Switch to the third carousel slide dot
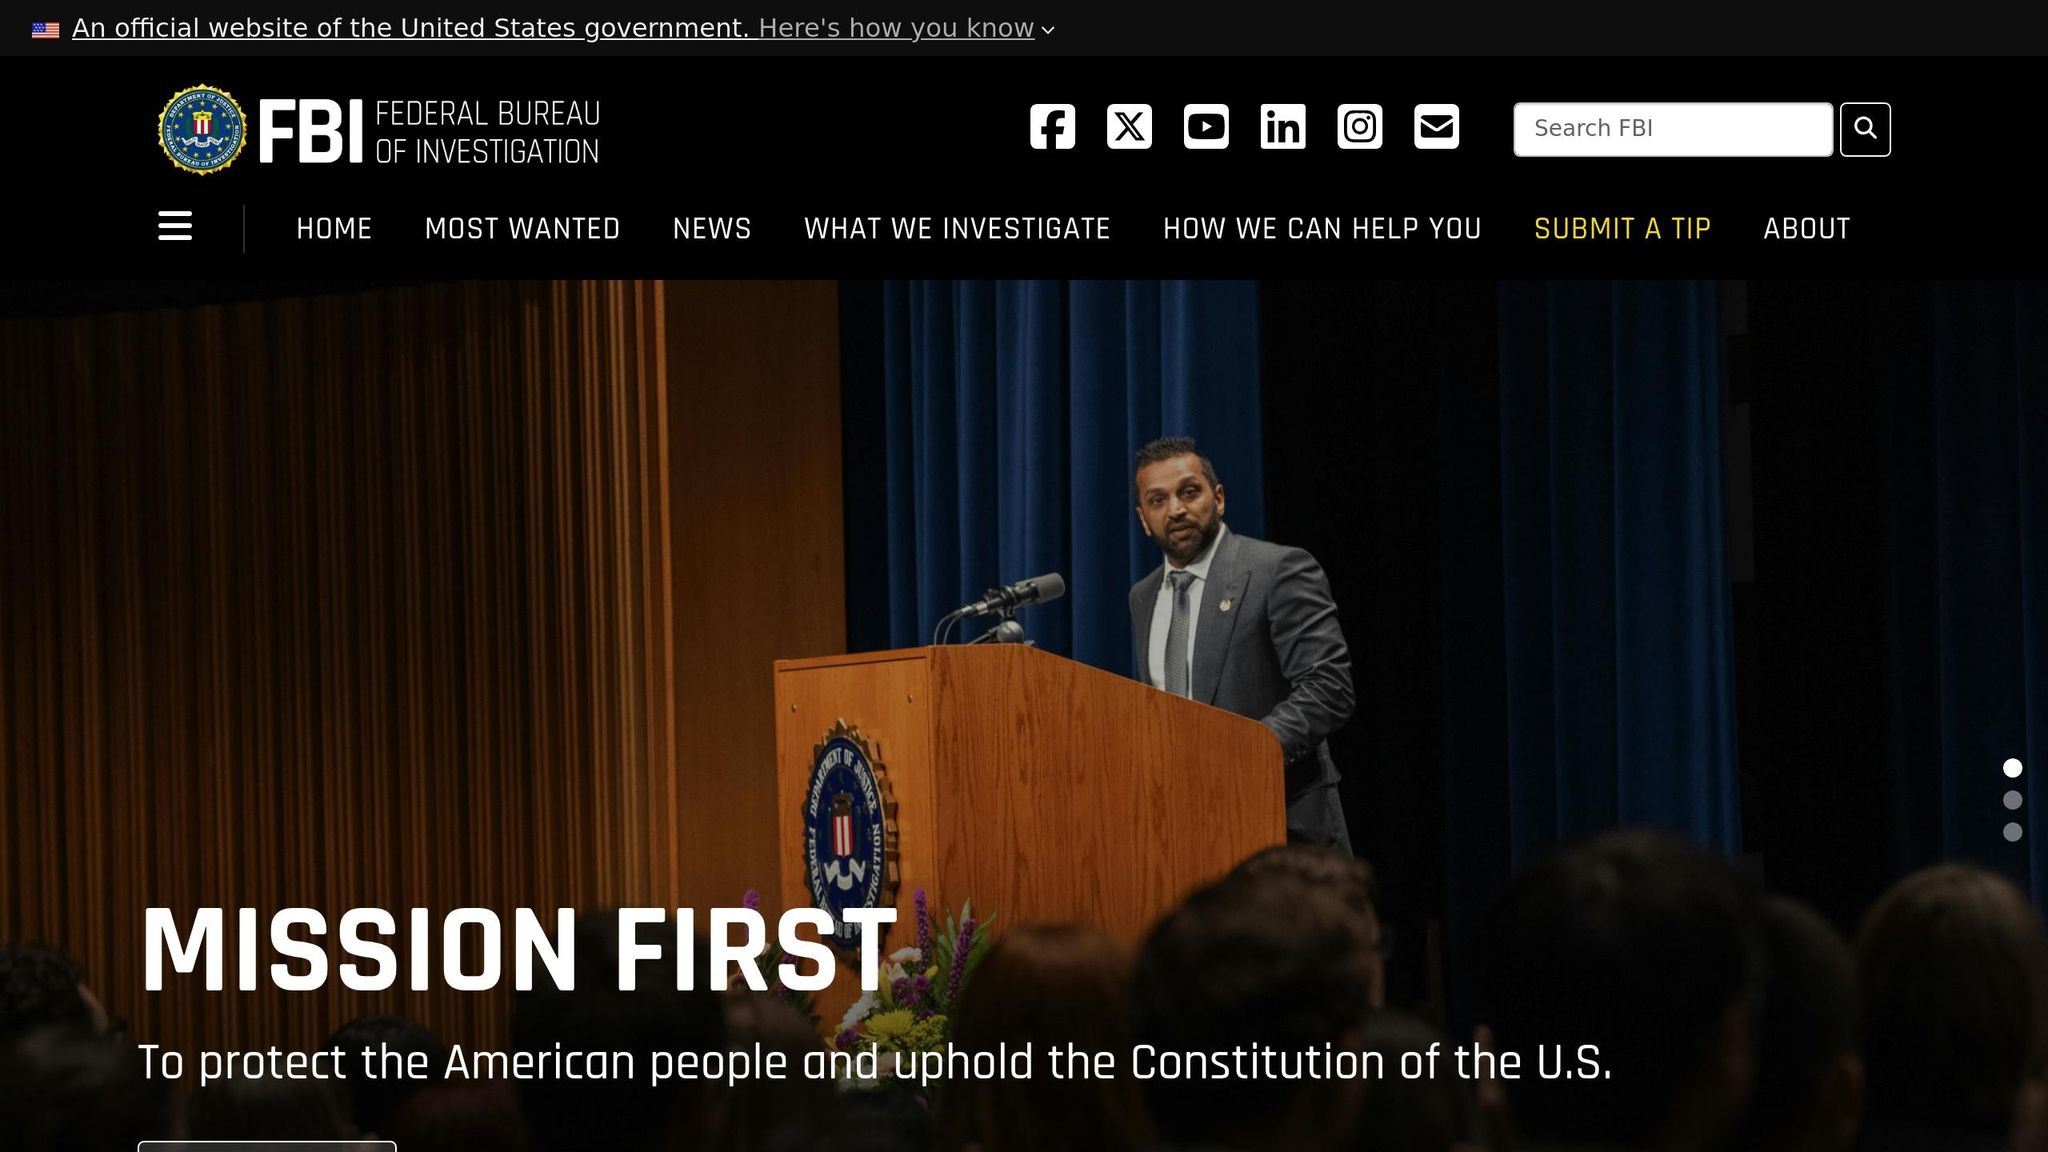Screen dimensions: 2048x1152 pos(2013,832)
